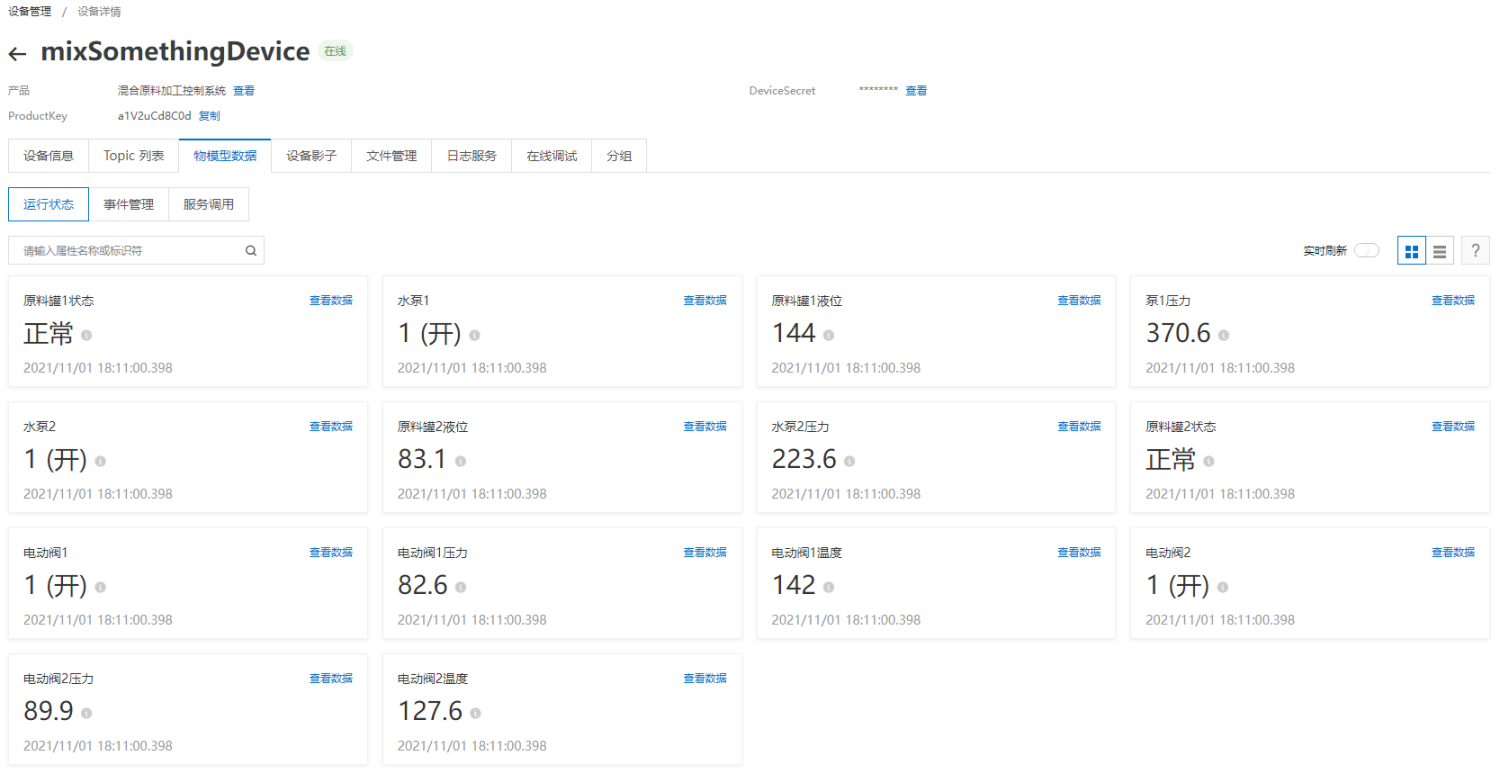
Task: Select the 事件管理 sub-tab
Action: click(x=128, y=204)
